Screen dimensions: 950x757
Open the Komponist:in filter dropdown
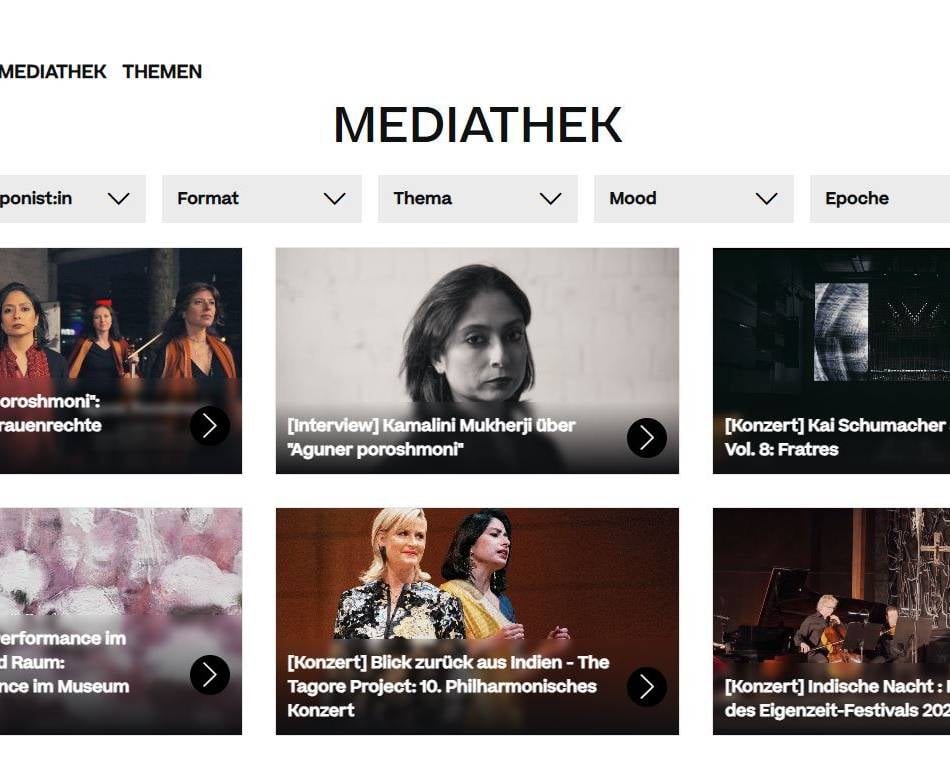73,199
